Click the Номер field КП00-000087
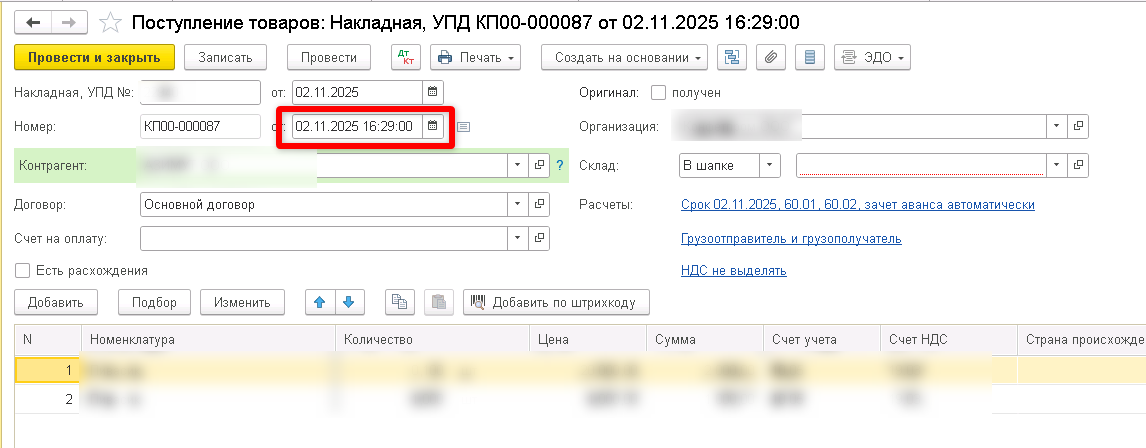 200,126
